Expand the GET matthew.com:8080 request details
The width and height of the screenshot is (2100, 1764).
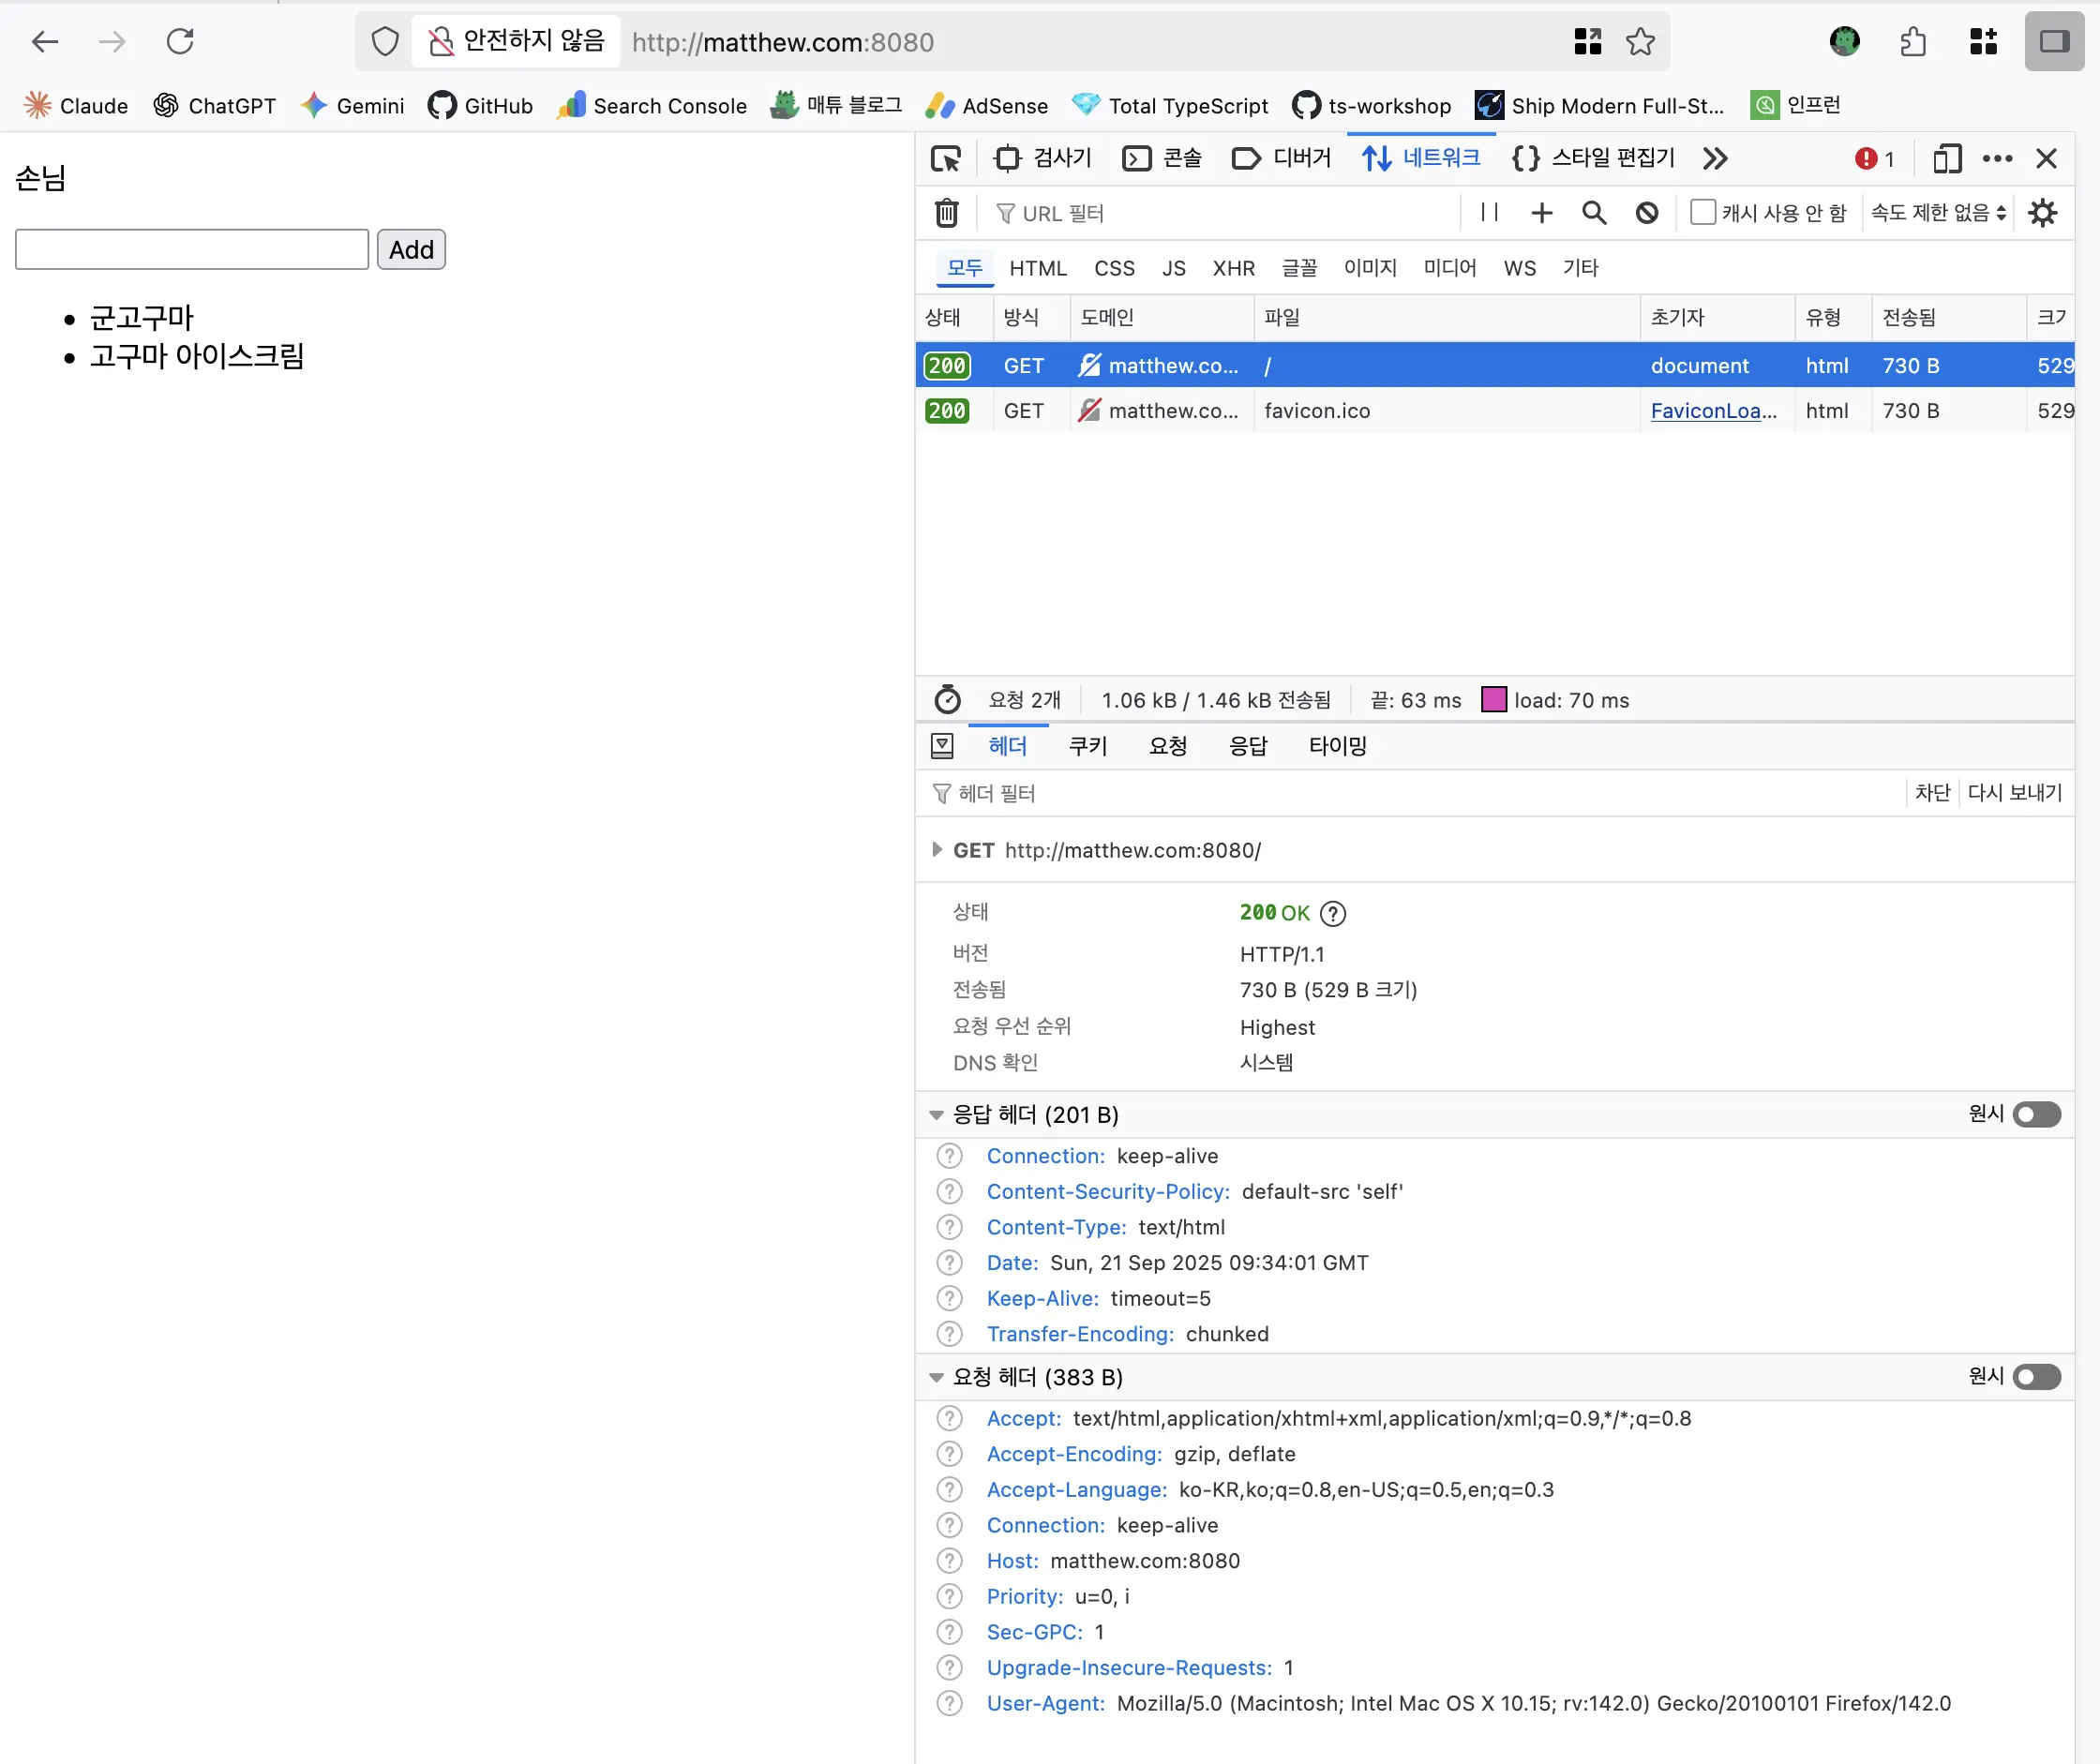pyautogui.click(x=937, y=849)
